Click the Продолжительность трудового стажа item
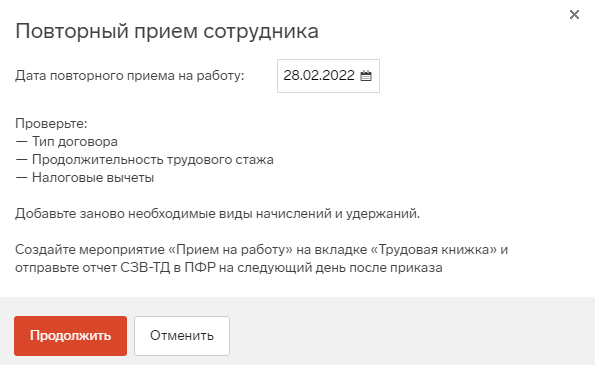The width and height of the screenshot is (595, 365). pos(144,159)
